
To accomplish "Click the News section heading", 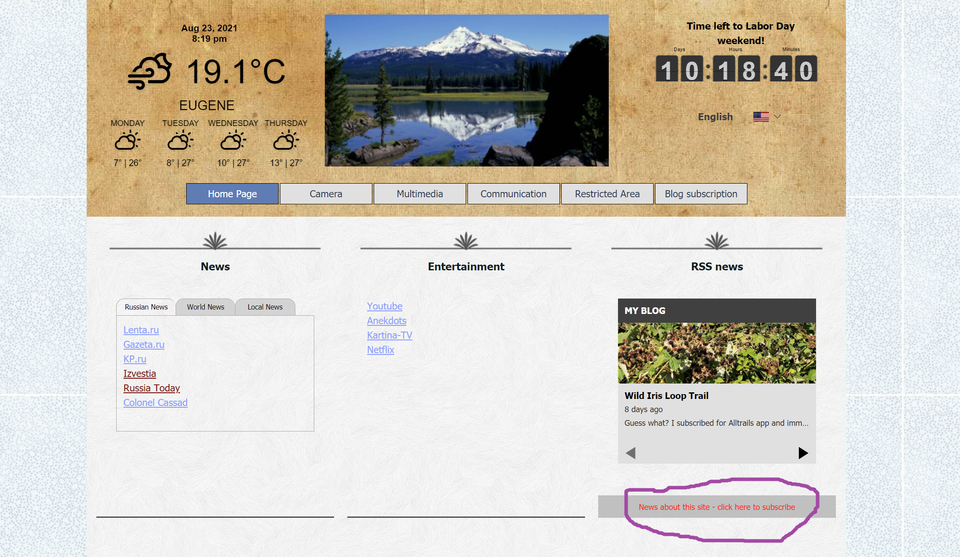I will (215, 267).
